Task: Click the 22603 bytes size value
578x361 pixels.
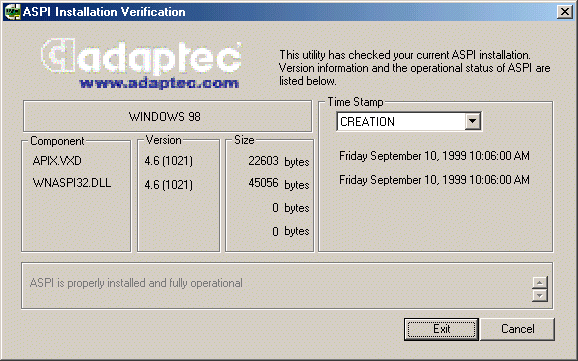Action: [279, 161]
